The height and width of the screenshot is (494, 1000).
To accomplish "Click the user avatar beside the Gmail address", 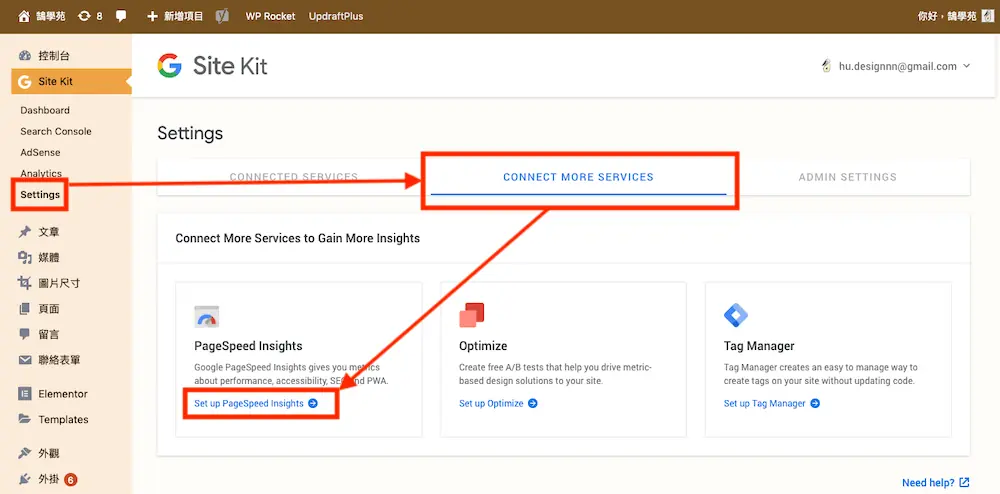I will point(827,66).
